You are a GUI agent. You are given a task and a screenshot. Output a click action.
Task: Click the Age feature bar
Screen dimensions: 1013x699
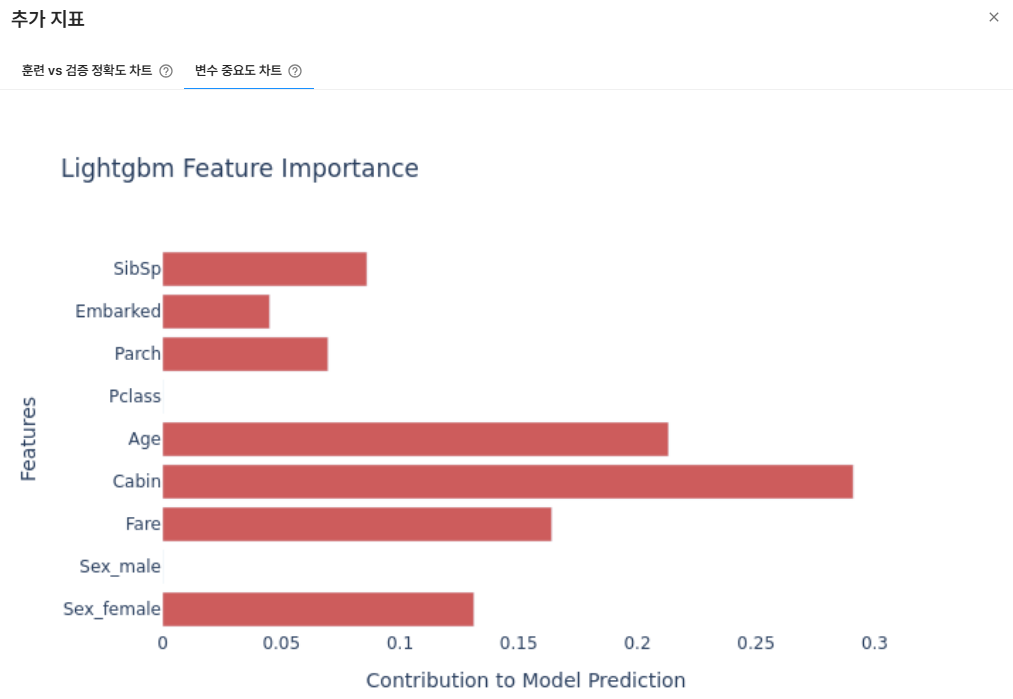[x=415, y=439]
